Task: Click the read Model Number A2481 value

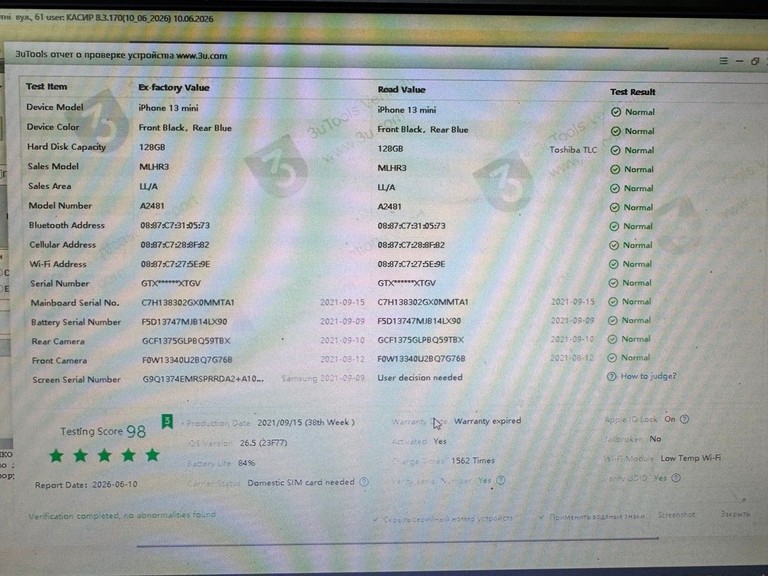Action: 389,207
